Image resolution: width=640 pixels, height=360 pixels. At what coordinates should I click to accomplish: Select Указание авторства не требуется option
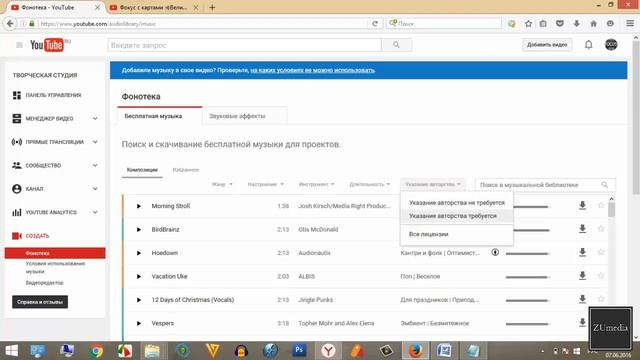[457, 203]
